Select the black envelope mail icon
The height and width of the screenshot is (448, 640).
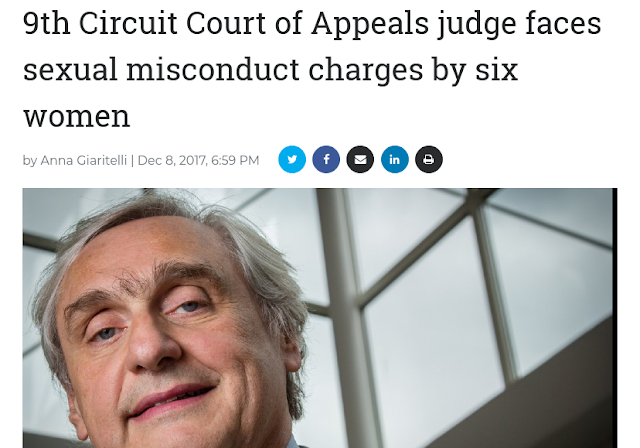360,159
